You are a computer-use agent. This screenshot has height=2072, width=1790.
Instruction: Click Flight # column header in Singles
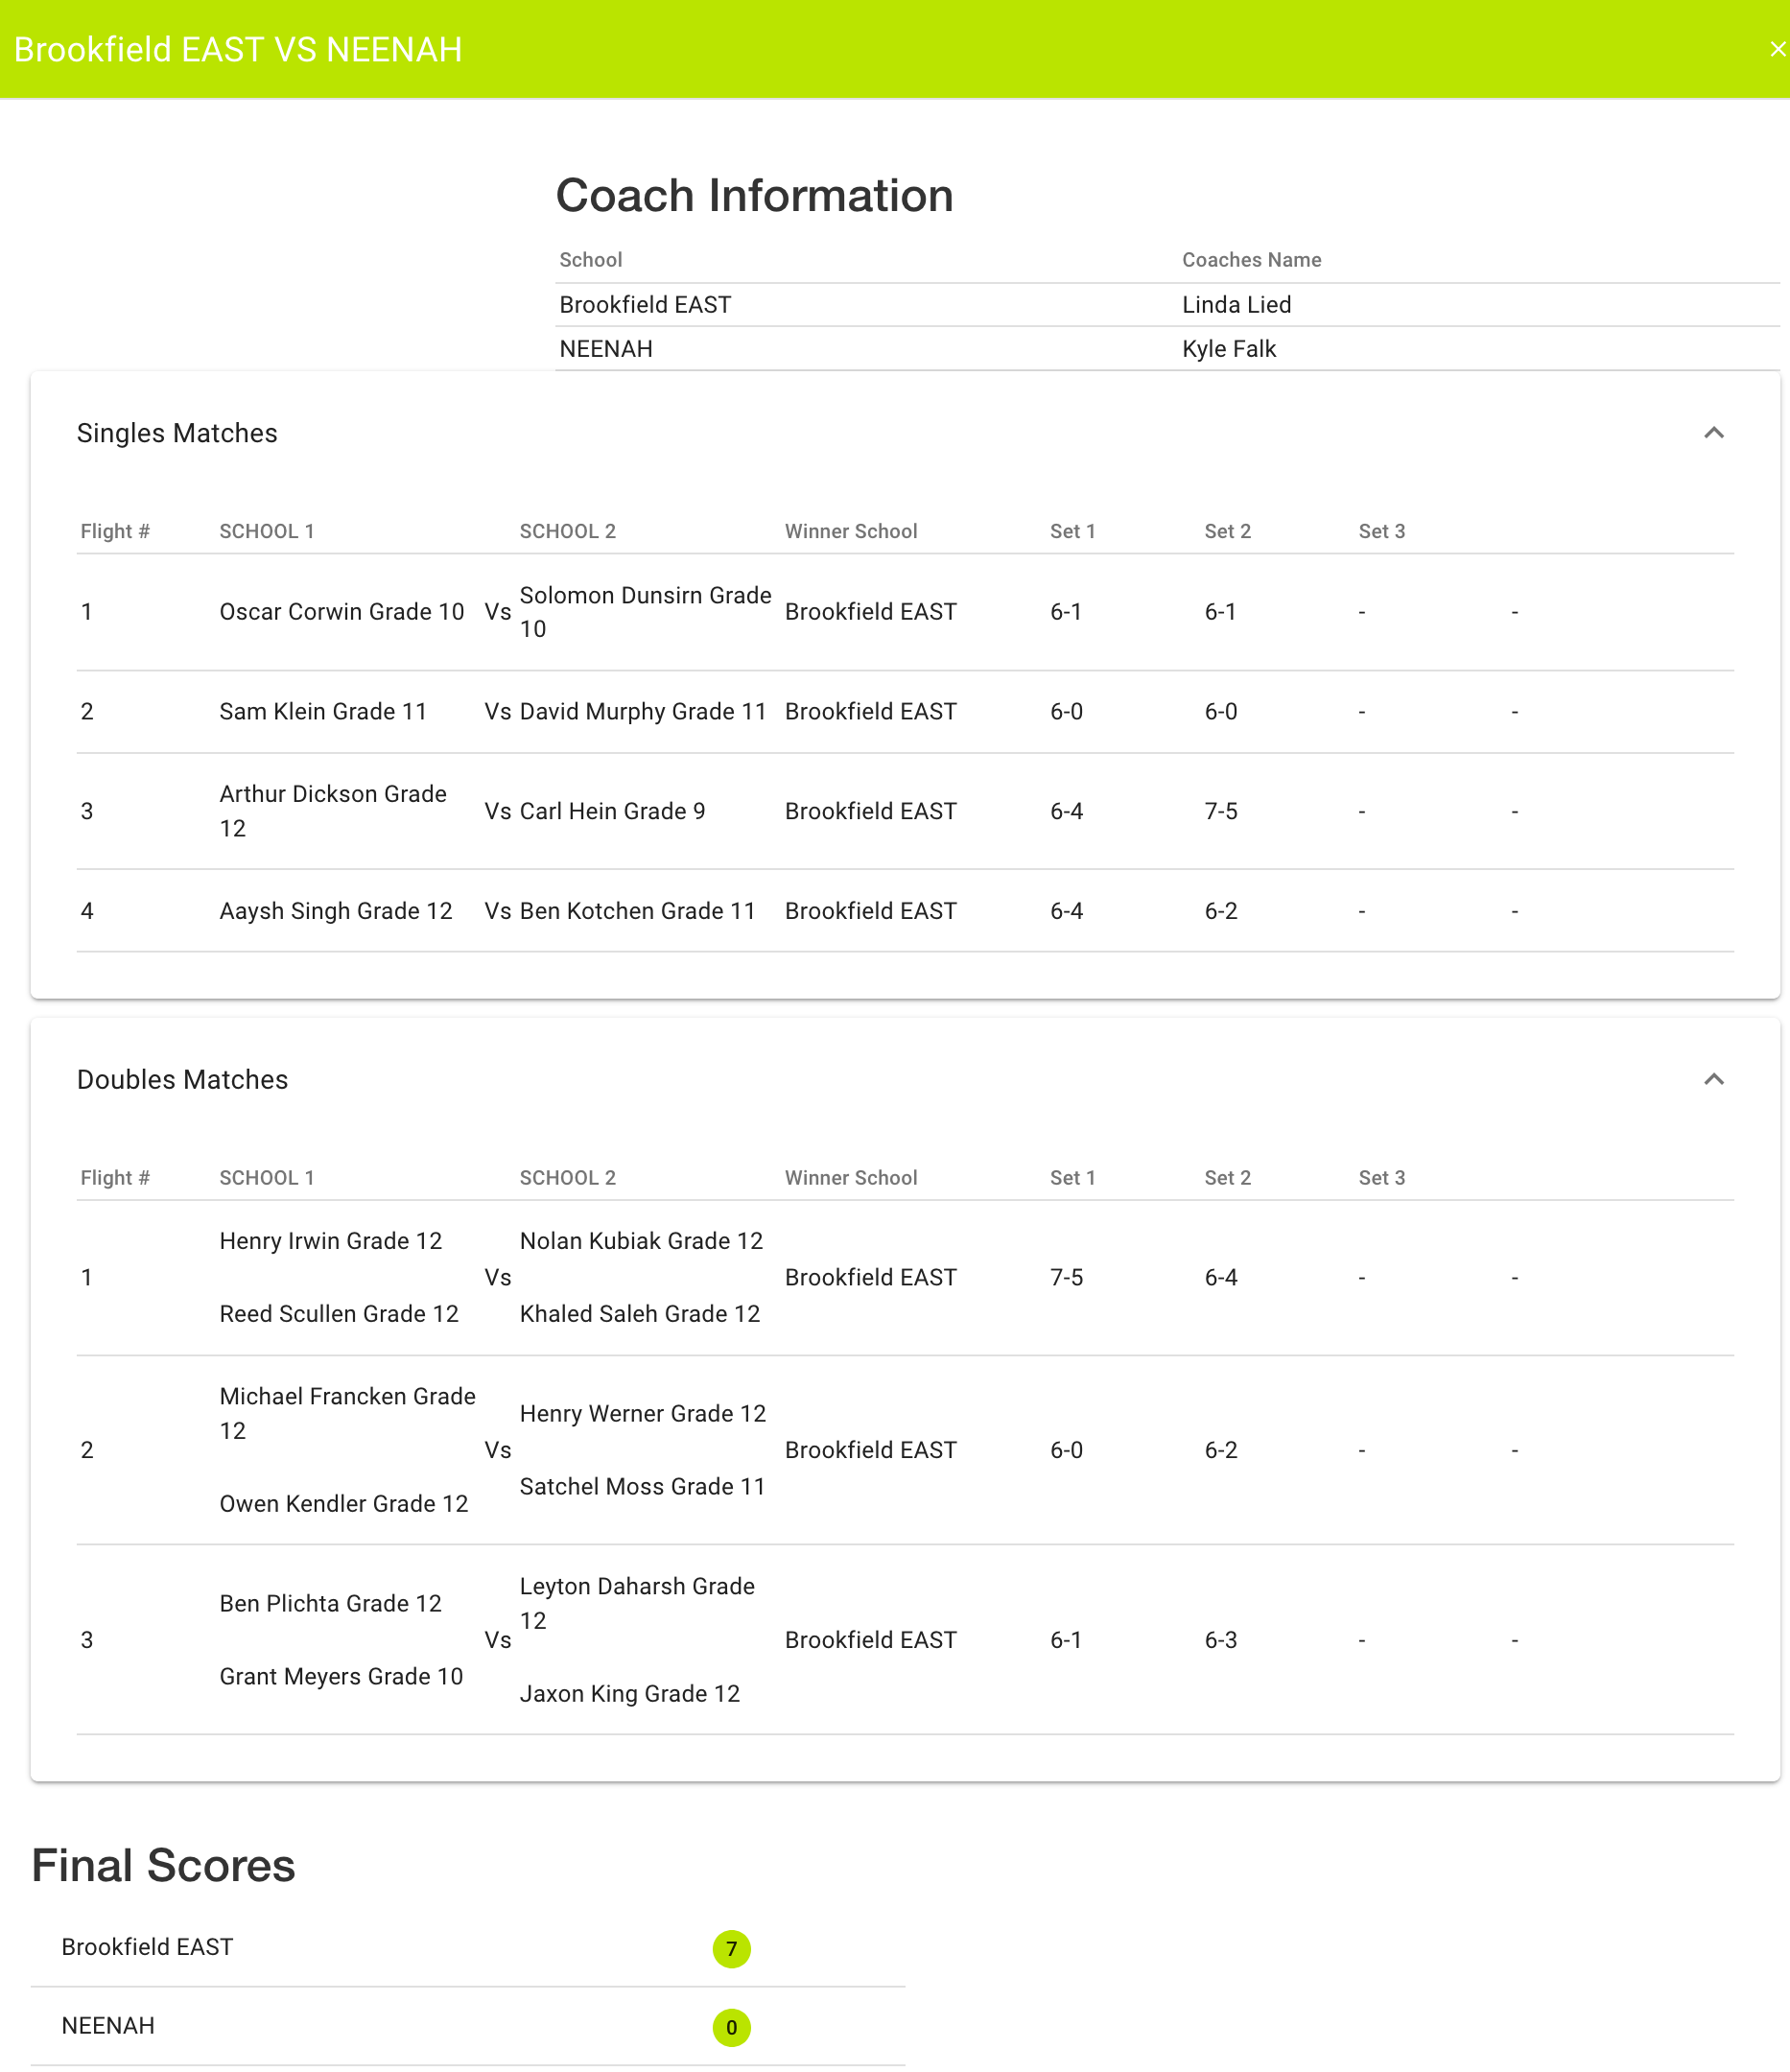click(115, 531)
